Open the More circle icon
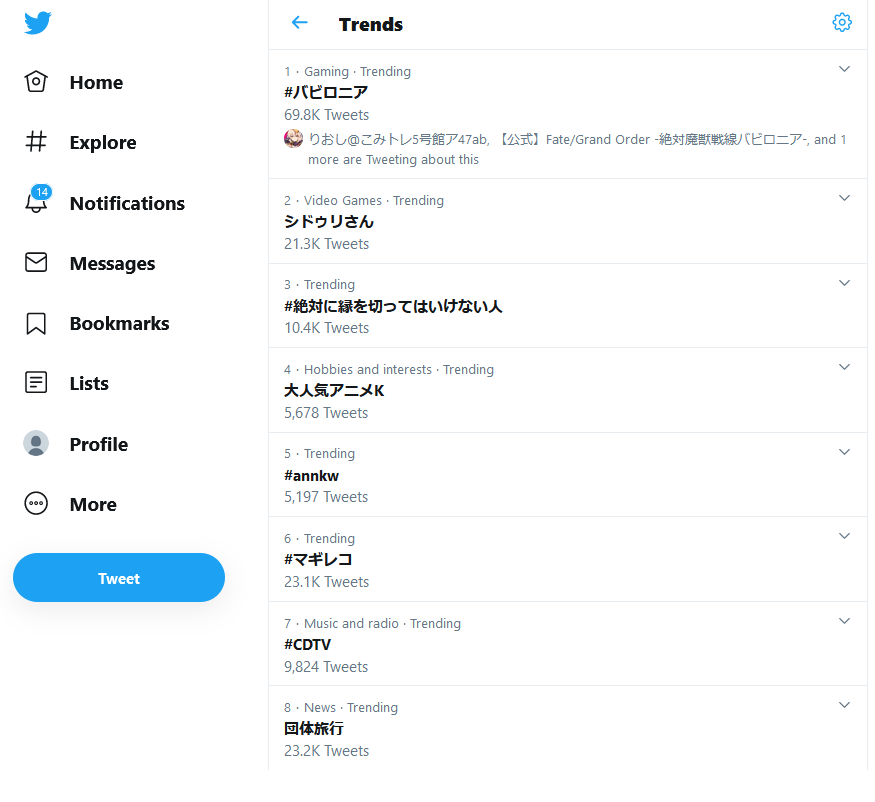The height and width of the screenshot is (802, 875). pyautogui.click(x=36, y=504)
